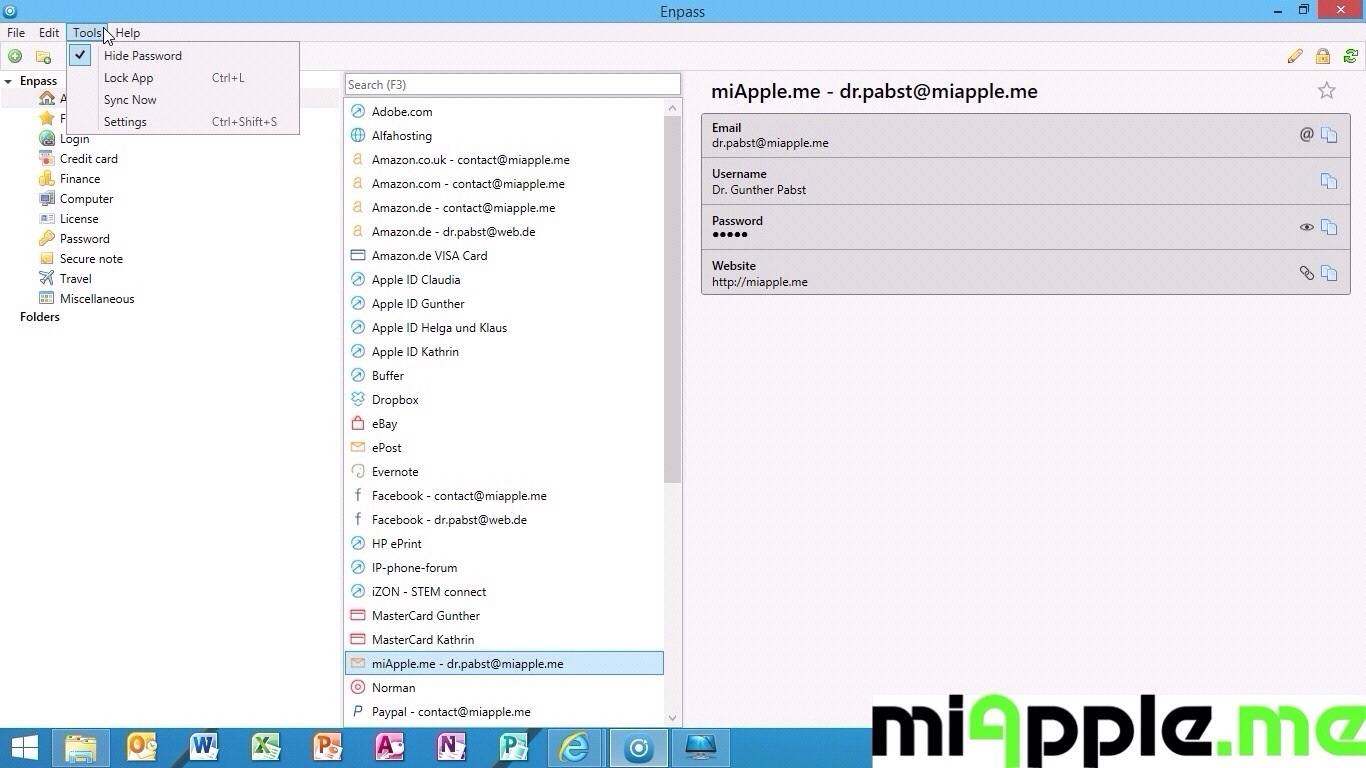Copy the Username field value
Image resolution: width=1366 pixels, height=768 pixels.
point(1329,181)
